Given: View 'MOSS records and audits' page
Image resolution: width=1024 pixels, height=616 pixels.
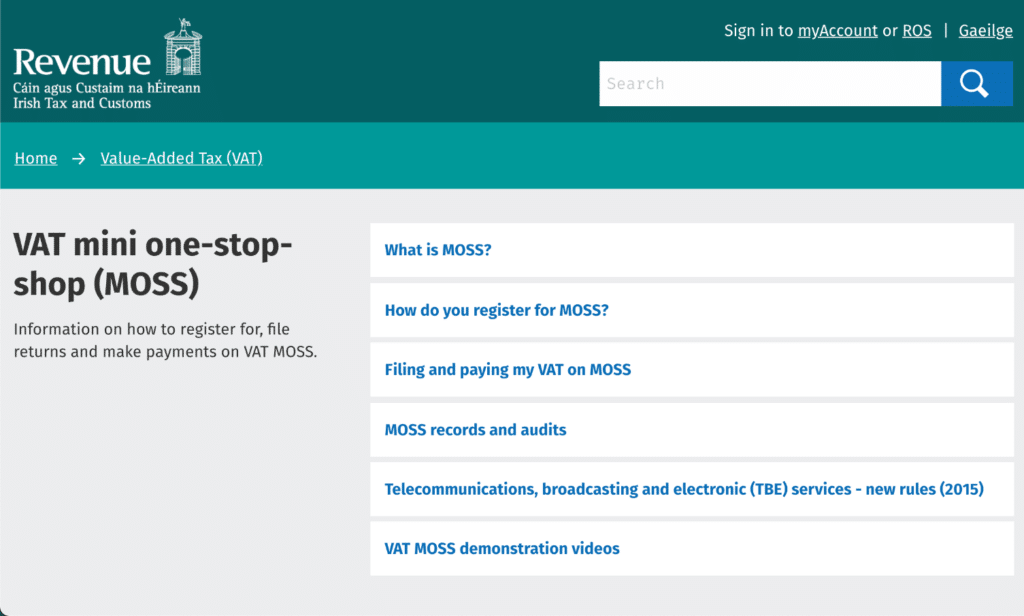Looking at the screenshot, I should 475,430.
